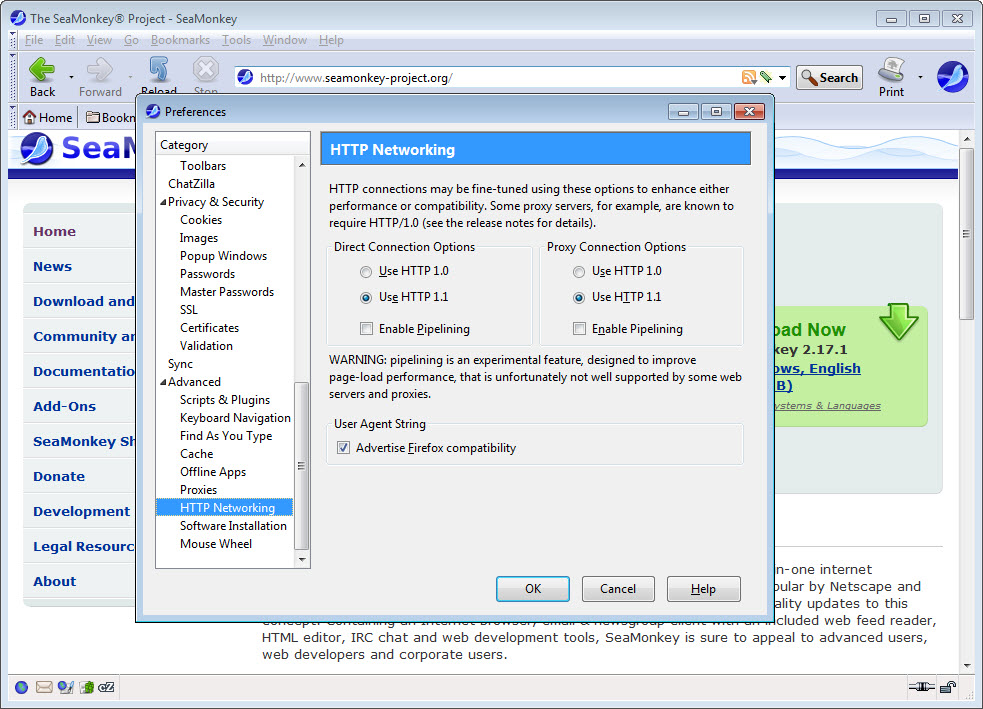Click the Home house icon on bookmarks bar

point(29,117)
